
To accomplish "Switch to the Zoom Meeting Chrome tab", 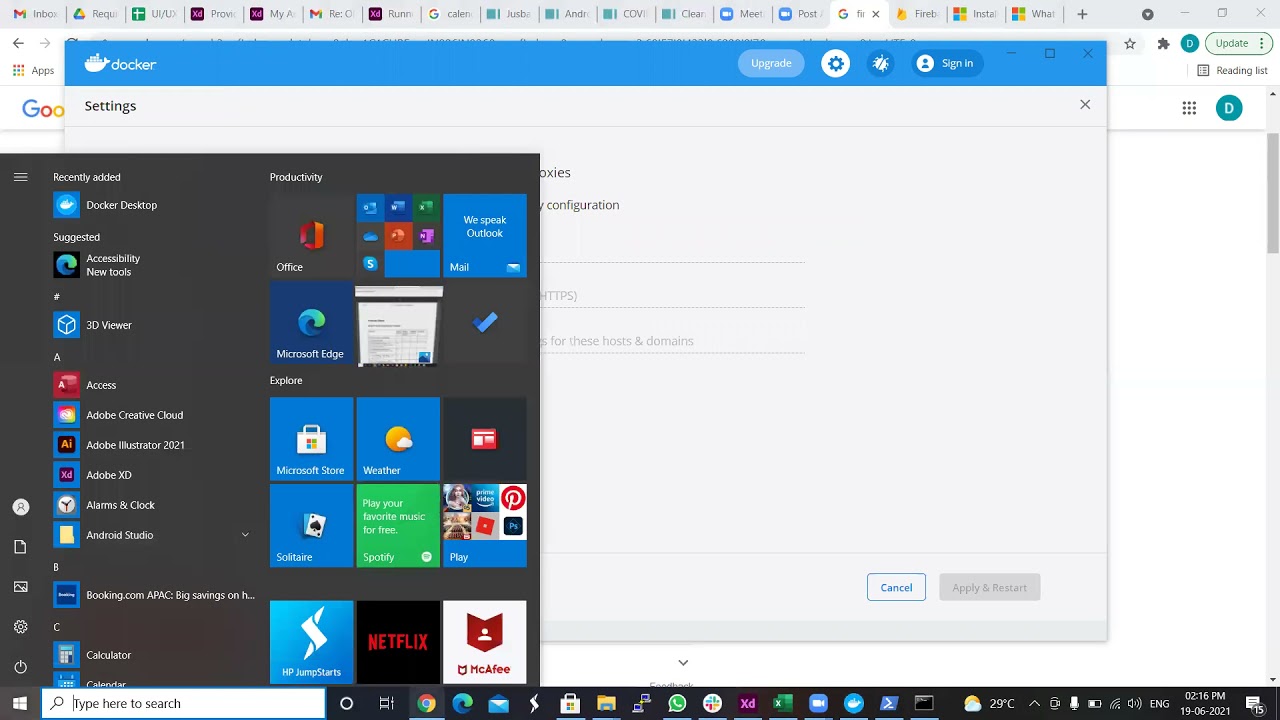I will point(743,14).
